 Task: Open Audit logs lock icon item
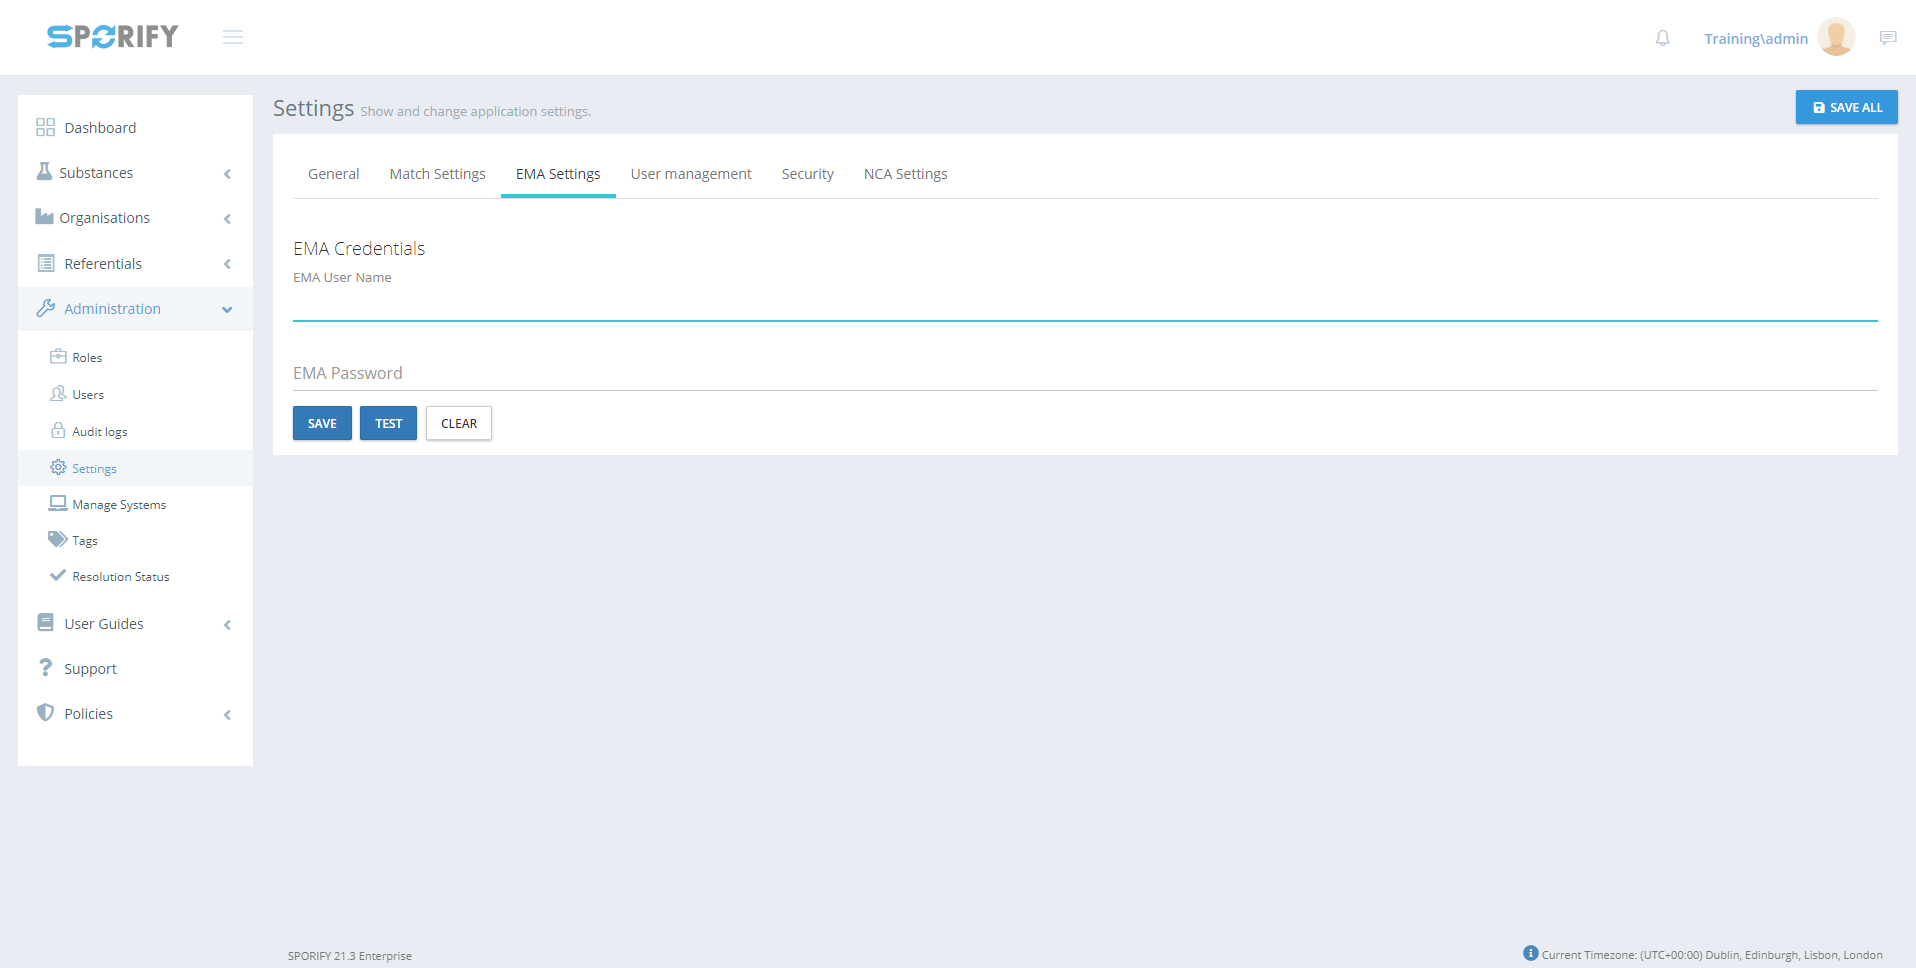[x=99, y=432]
